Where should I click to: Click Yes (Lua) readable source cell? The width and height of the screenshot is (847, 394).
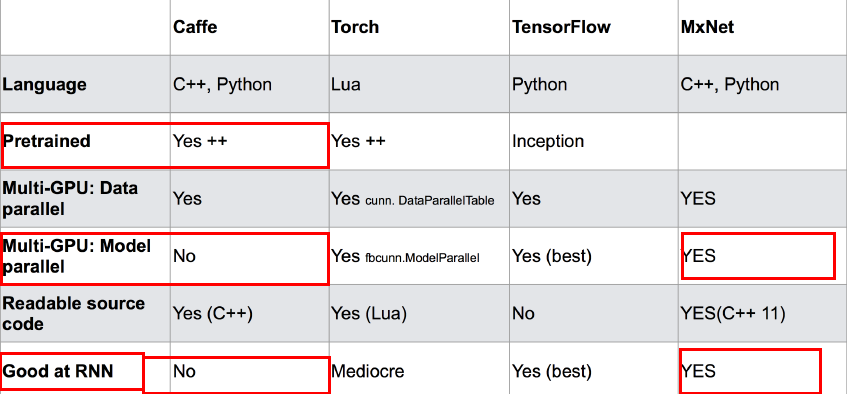pos(369,313)
